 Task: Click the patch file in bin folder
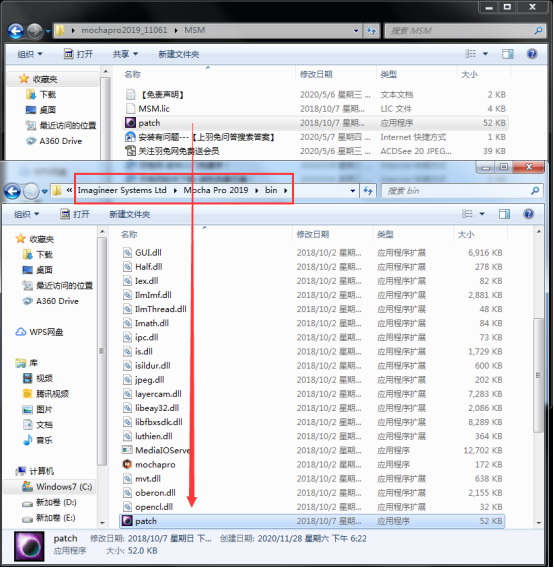pos(312,521)
